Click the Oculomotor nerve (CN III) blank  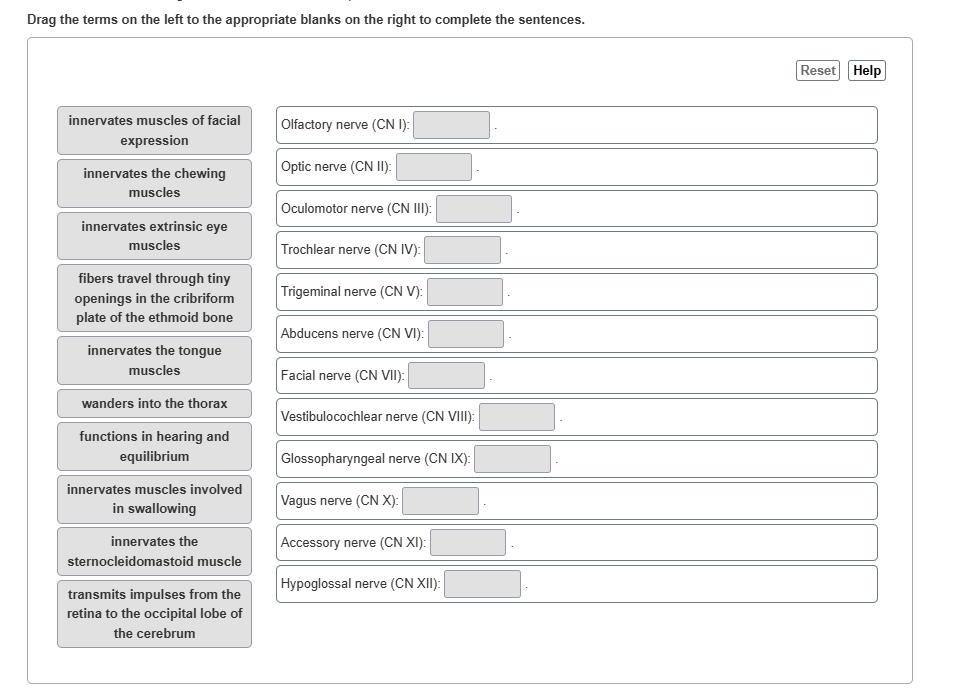point(474,209)
